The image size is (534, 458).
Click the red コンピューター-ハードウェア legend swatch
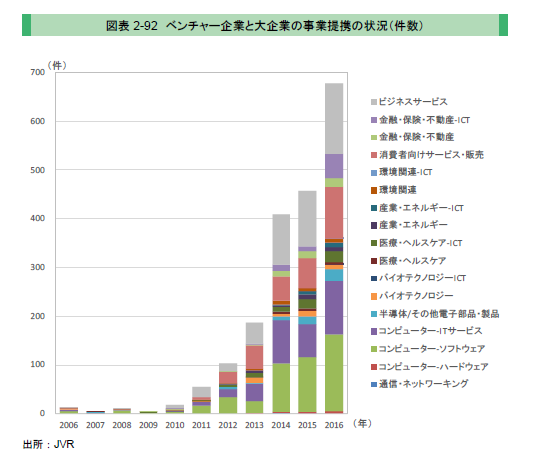pyautogui.click(x=374, y=367)
